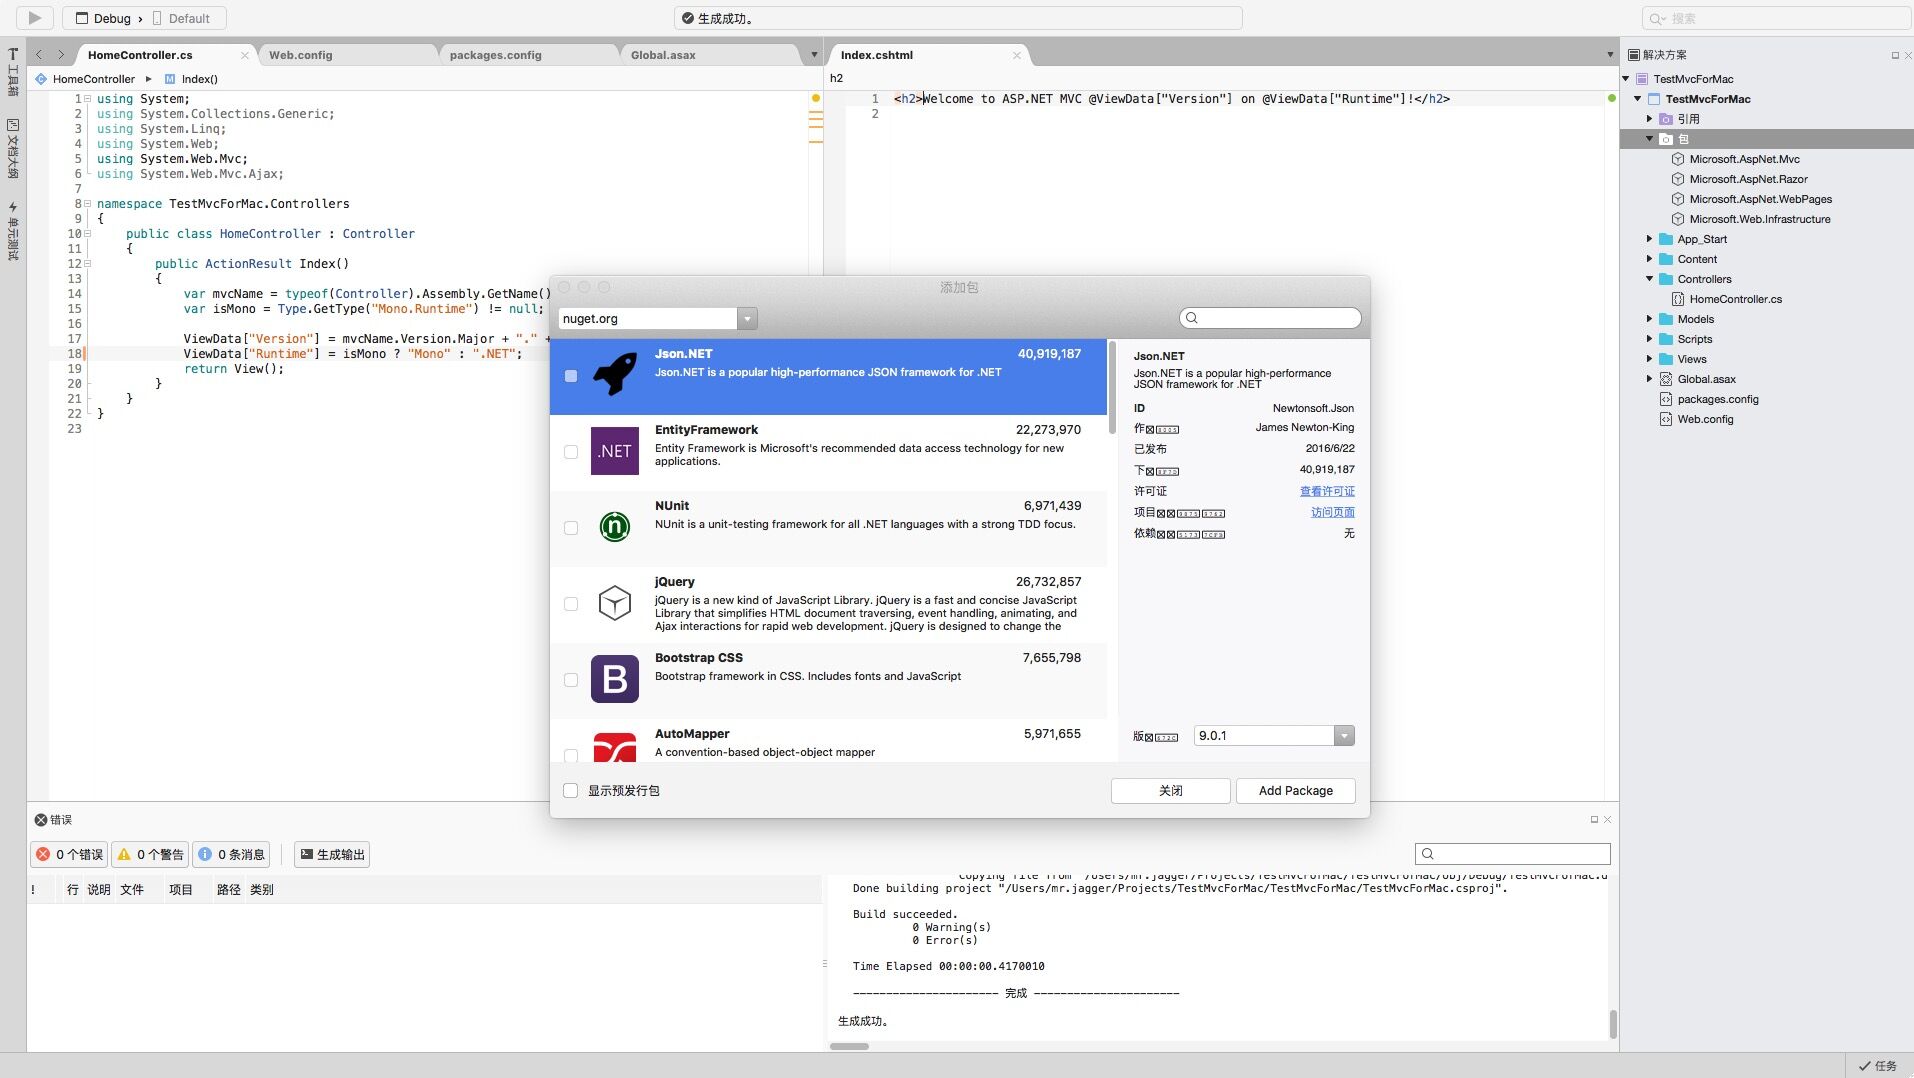1914x1078 pixels.
Task: Toggle the AutoMapper package checkbox
Action: coord(571,755)
